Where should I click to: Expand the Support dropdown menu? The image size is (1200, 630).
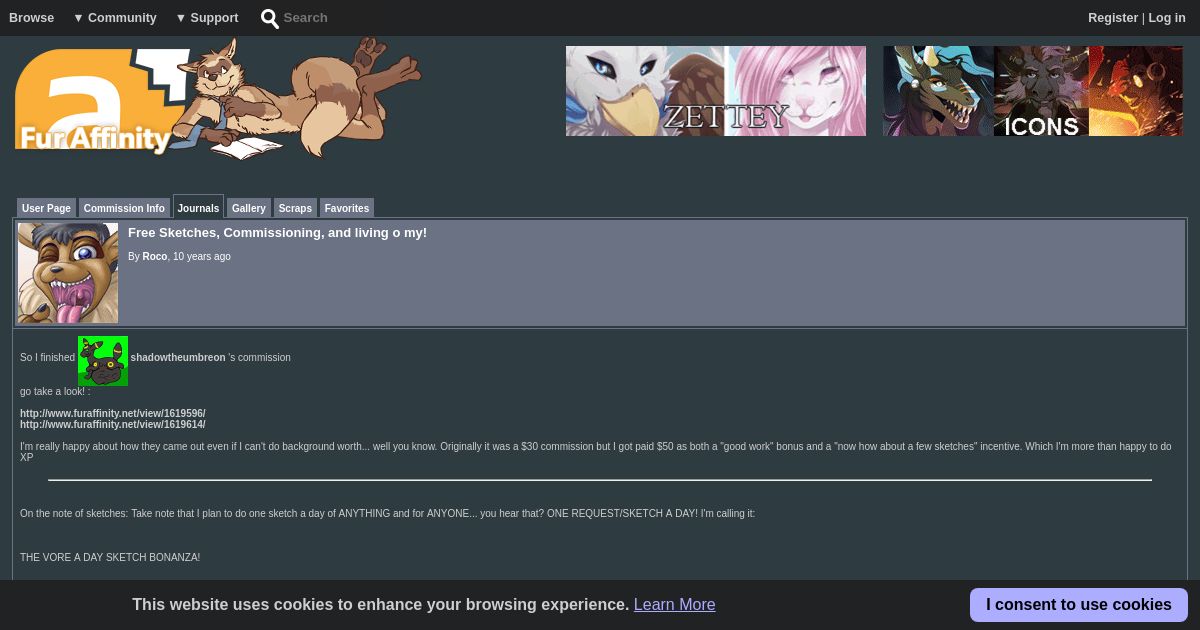(x=207, y=18)
